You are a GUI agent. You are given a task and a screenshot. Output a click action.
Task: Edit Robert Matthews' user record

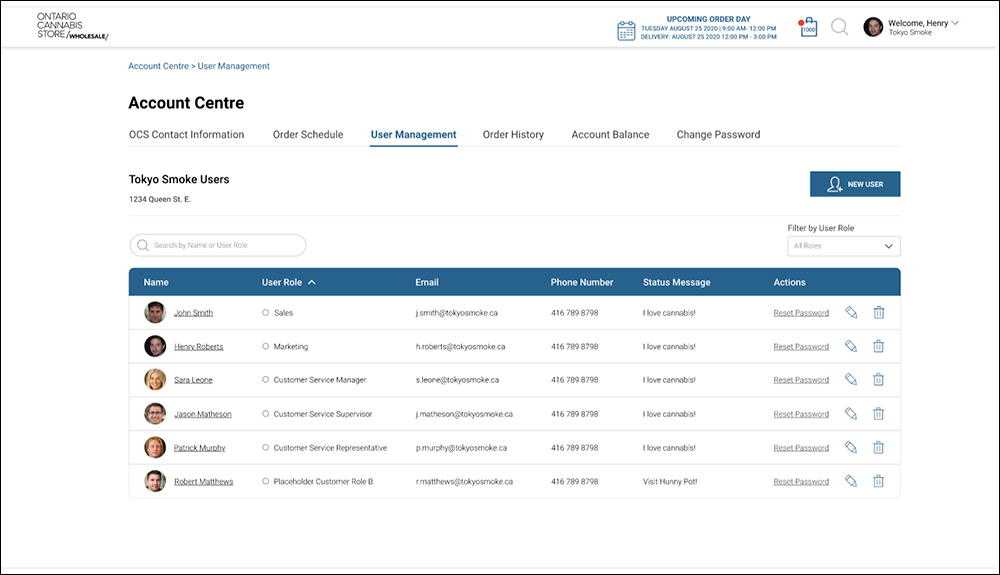coord(851,481)
